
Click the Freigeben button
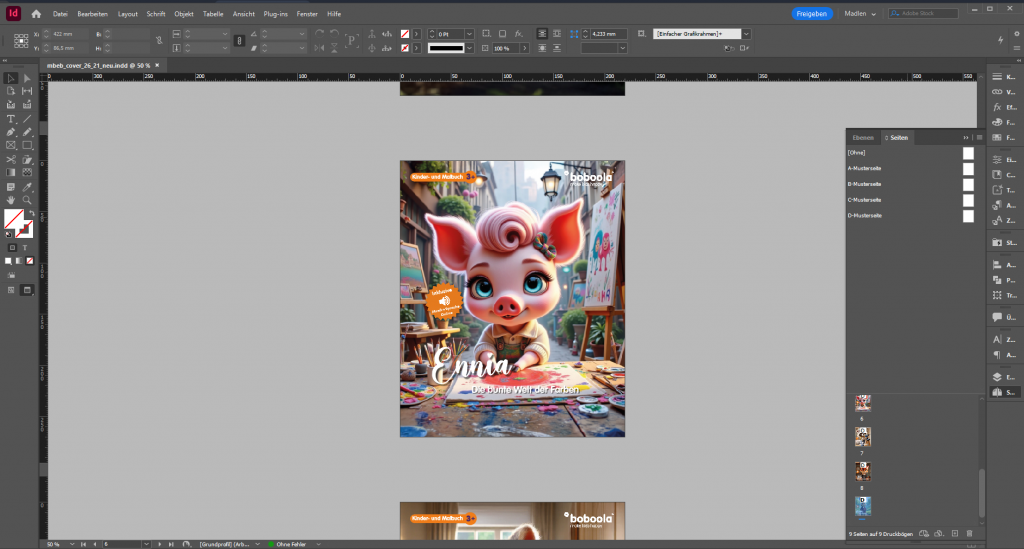[x=811, y=14]
